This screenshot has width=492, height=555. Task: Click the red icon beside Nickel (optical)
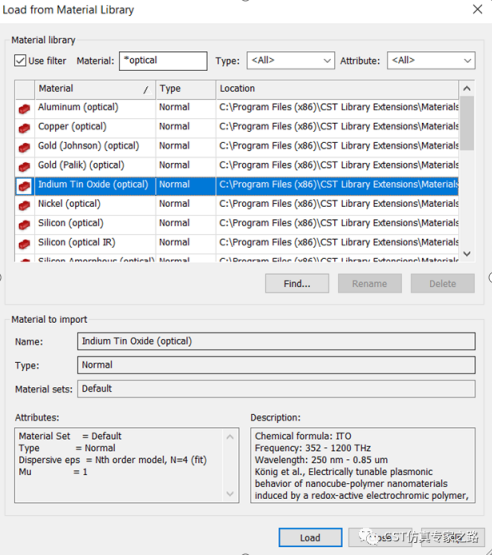pyautogui.click(x=24, y=205)
